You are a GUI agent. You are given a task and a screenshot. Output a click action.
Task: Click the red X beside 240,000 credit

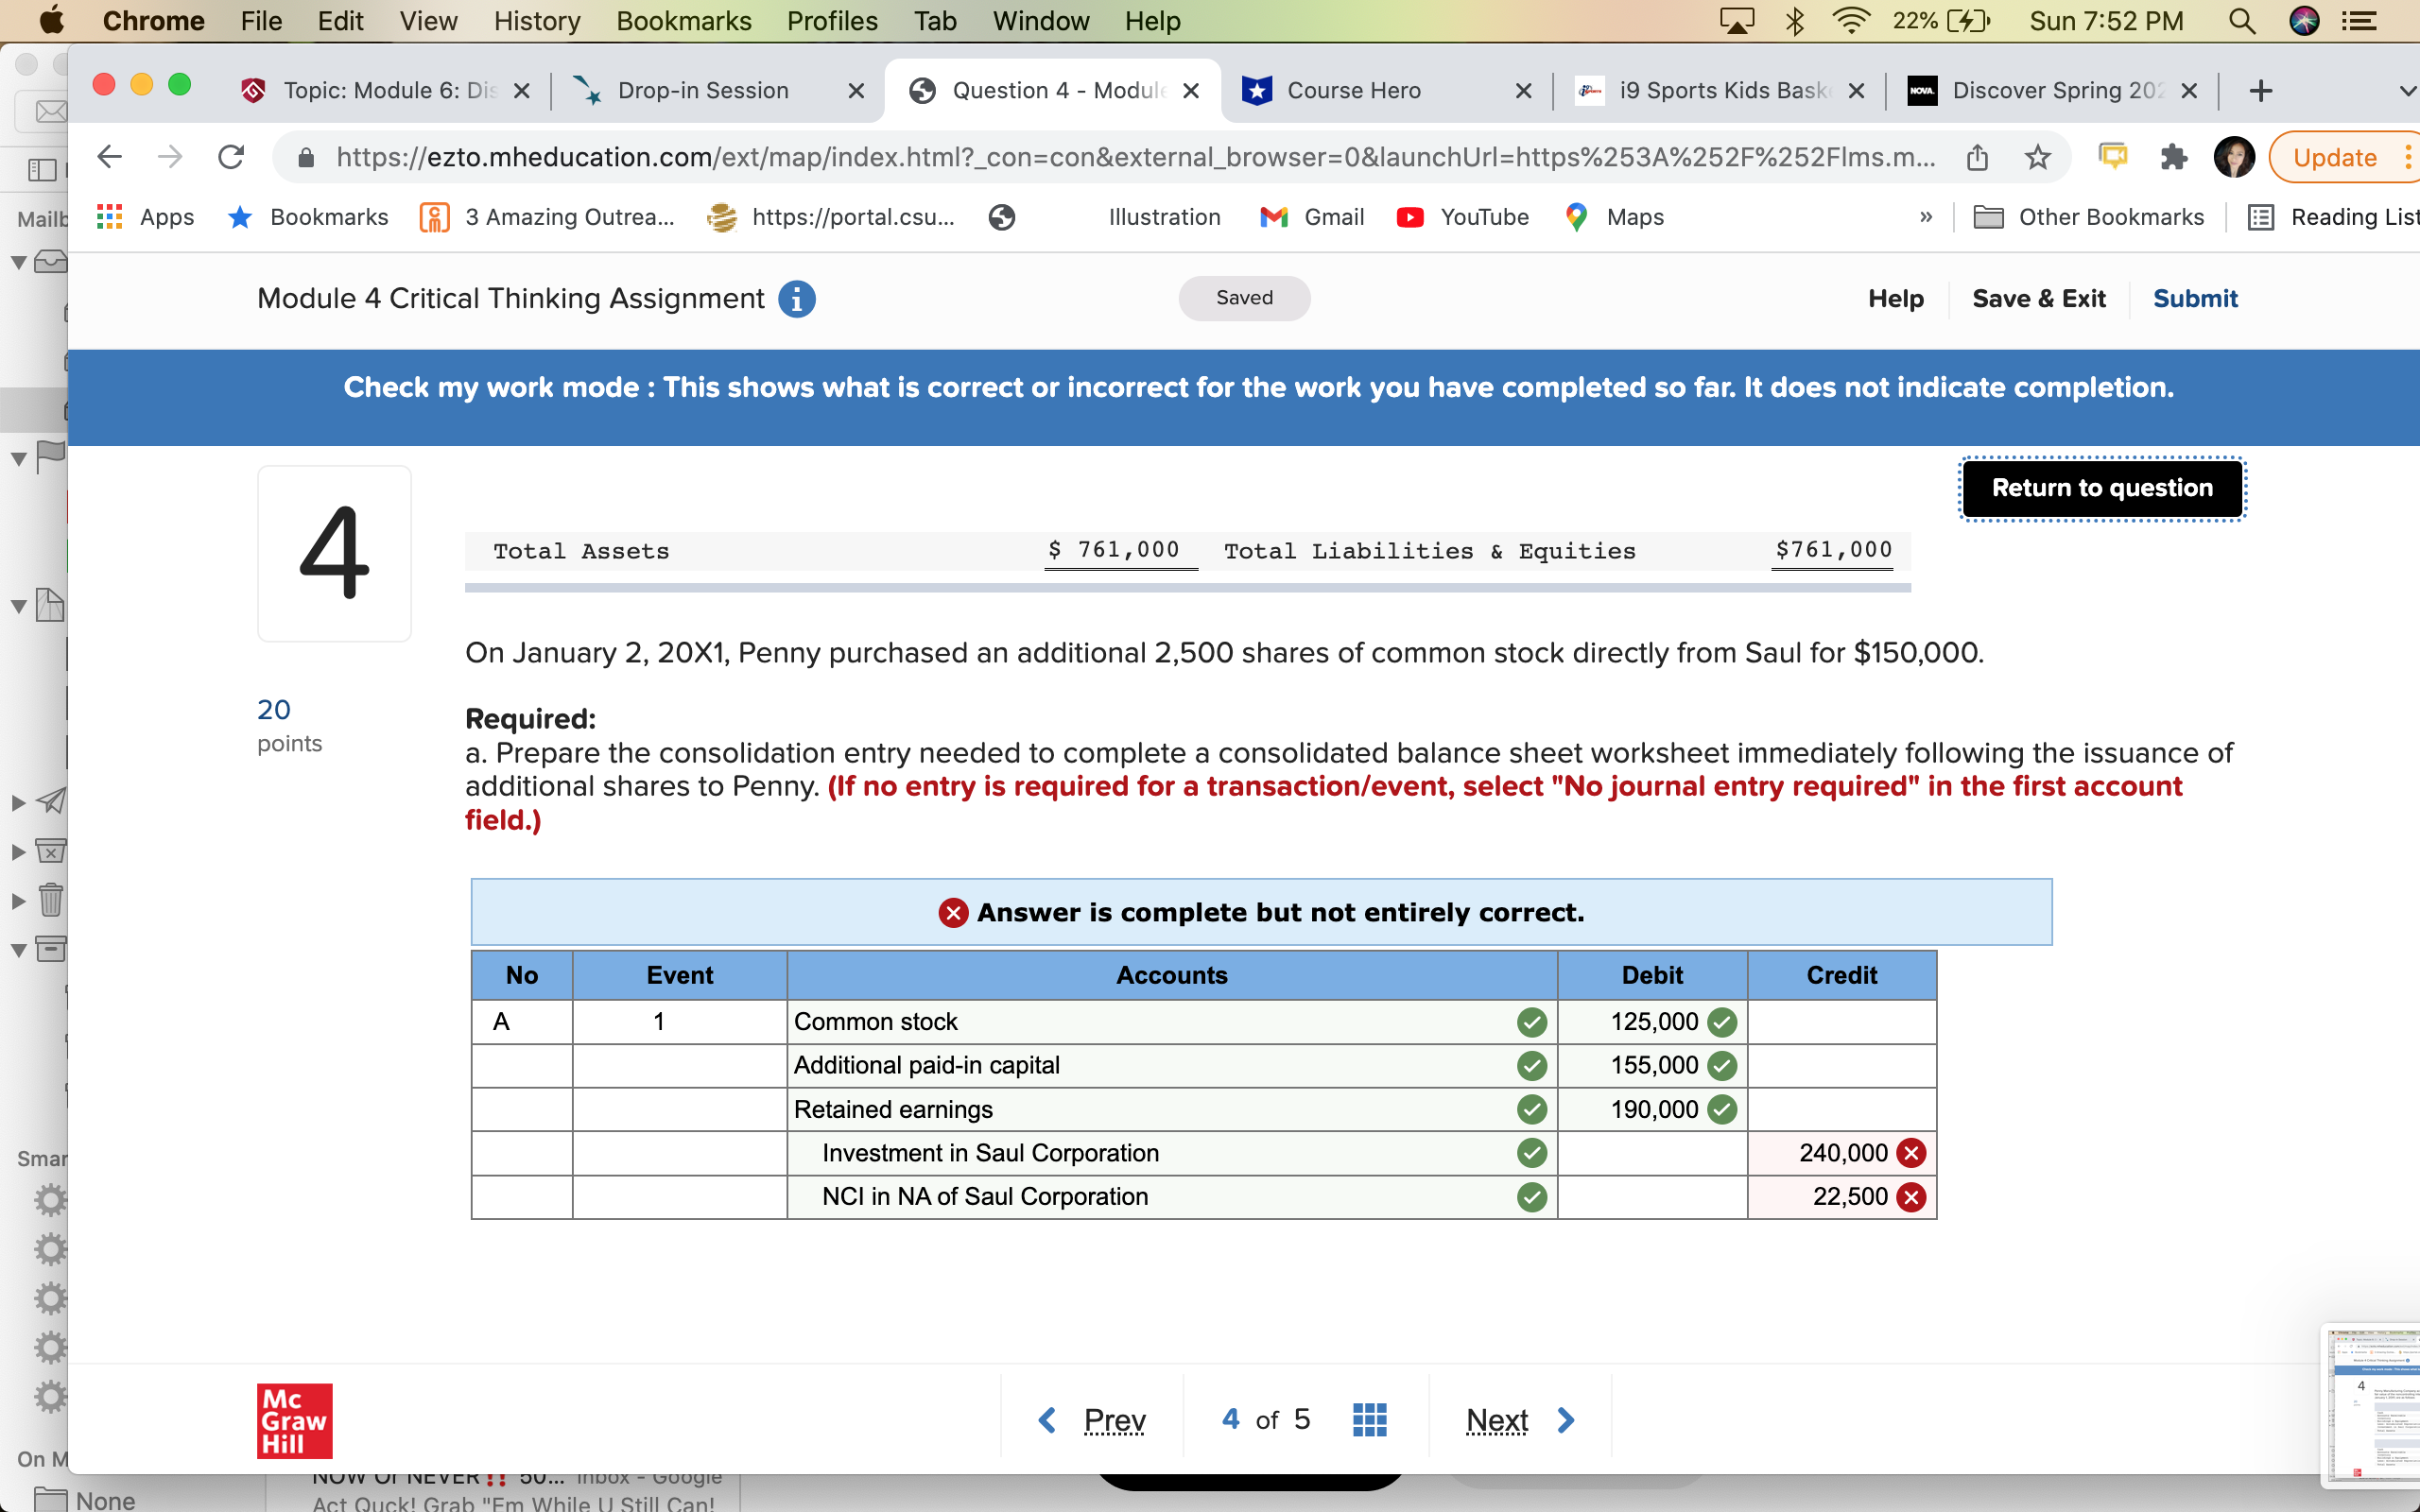pos(1911,1153)
